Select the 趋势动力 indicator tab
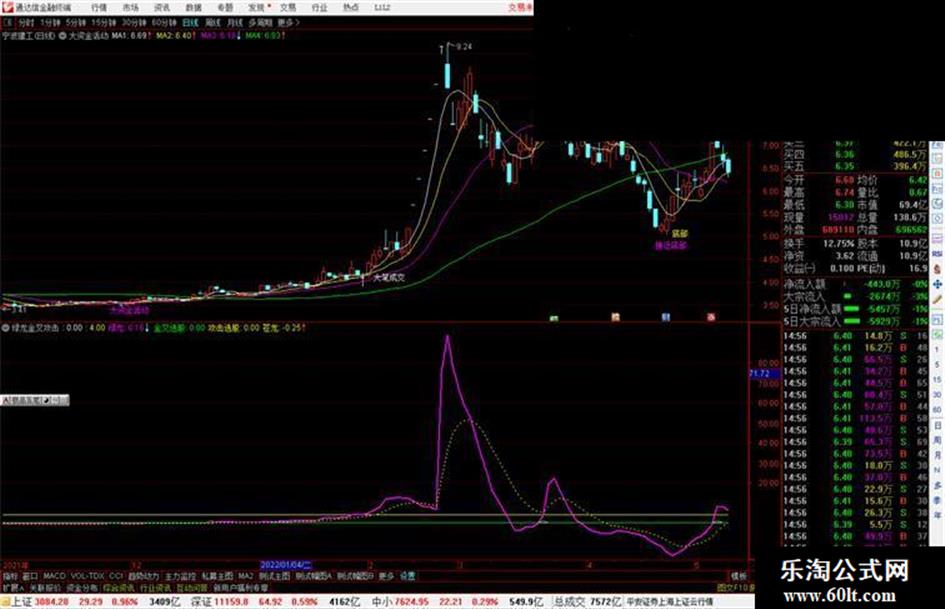 143,576
